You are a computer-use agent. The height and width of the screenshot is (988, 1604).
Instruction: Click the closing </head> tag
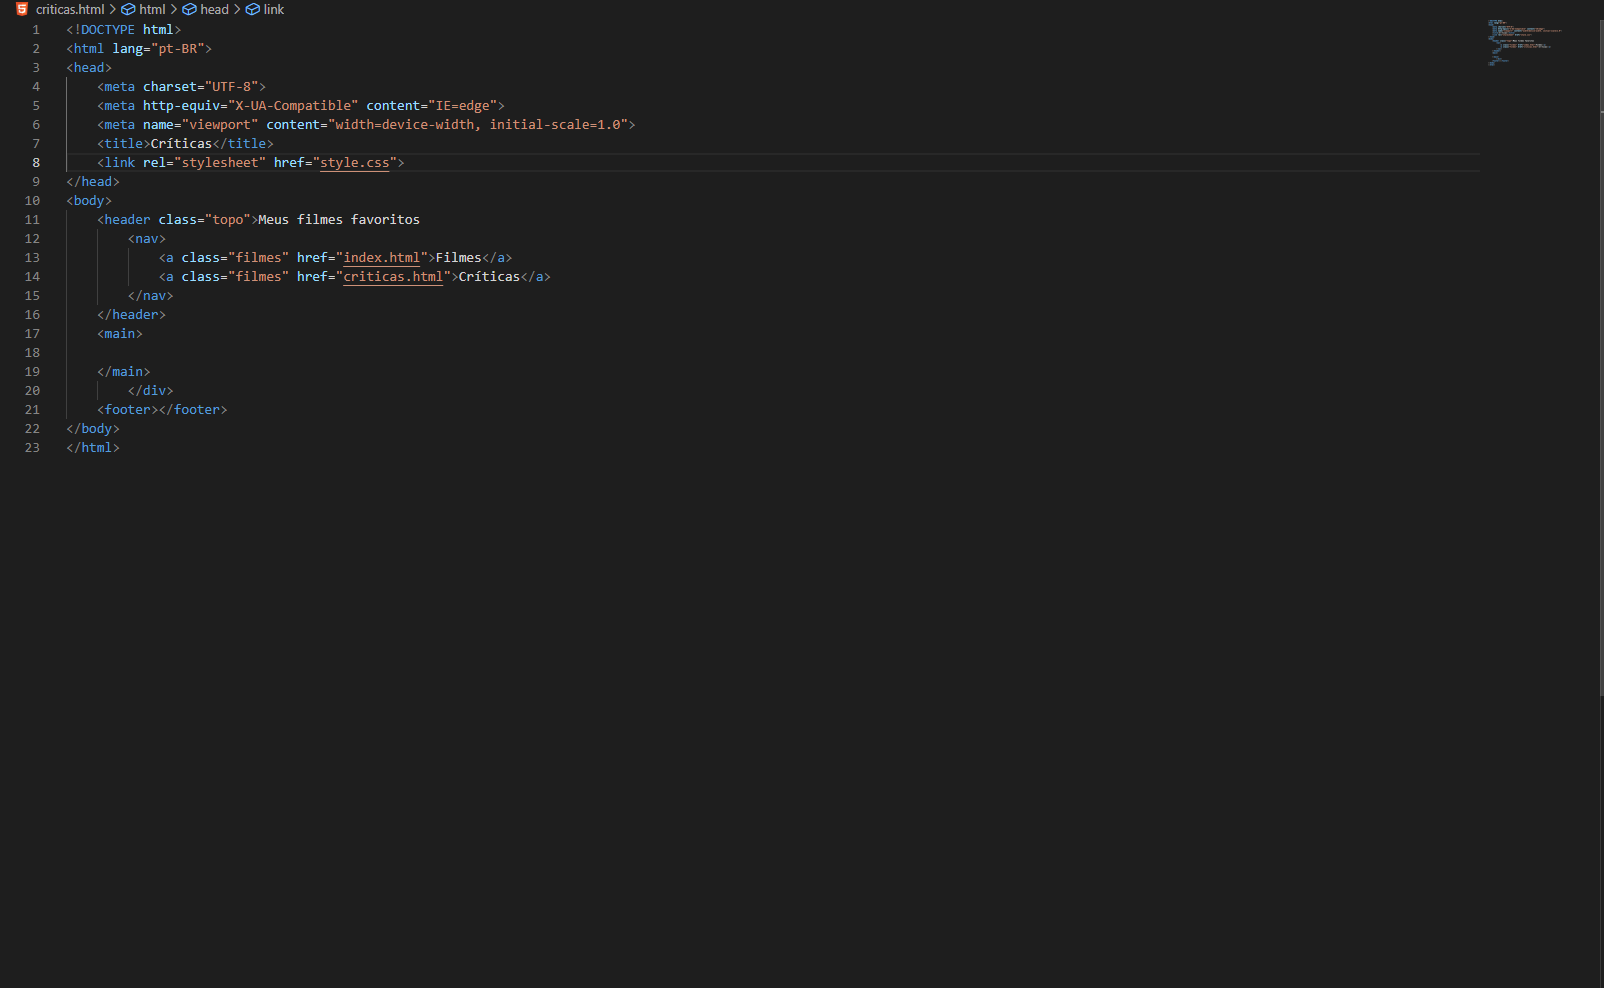click(93, 181)
